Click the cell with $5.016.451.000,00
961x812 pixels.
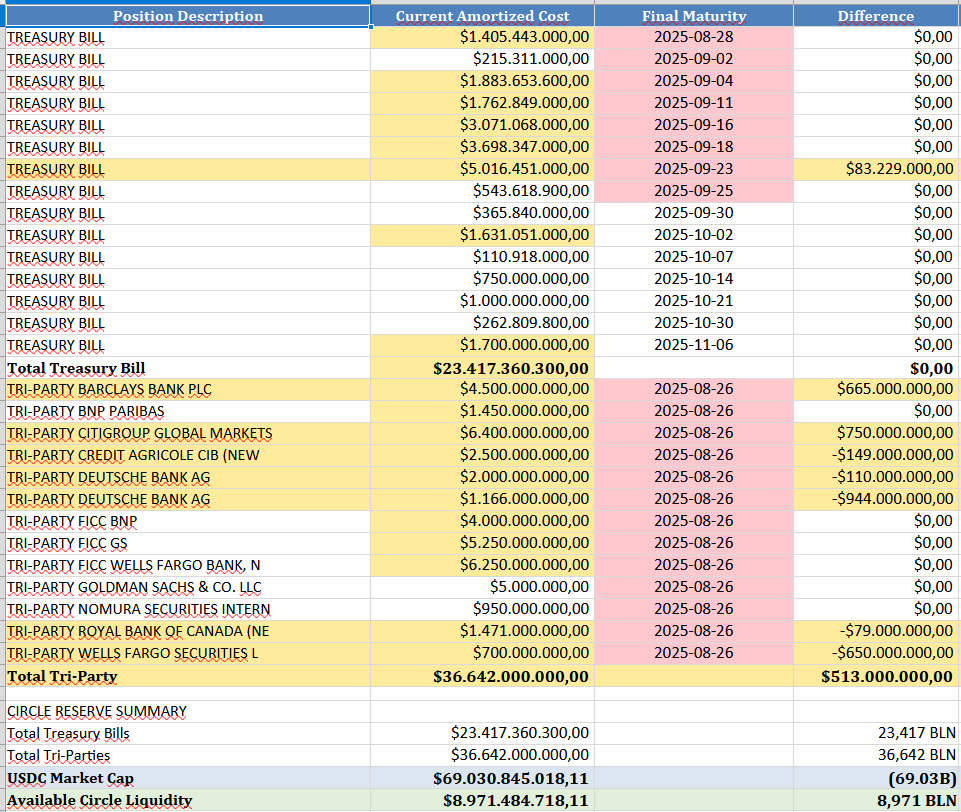click(482, 170)
